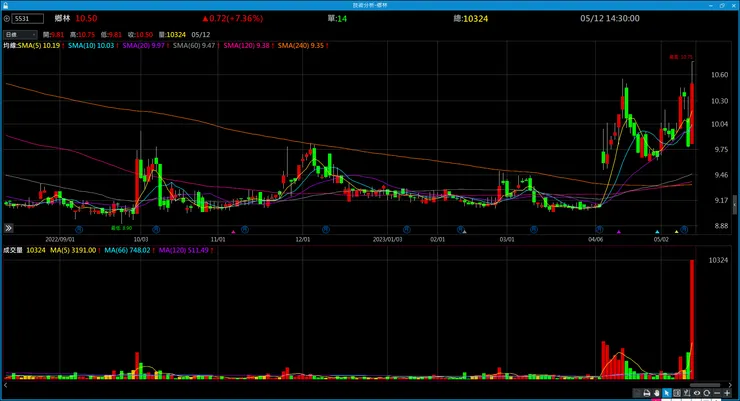Expand panel with double-chevron button at chart left
The height and width of the screenshot is (401, 740).
click(x=8, y=228)
